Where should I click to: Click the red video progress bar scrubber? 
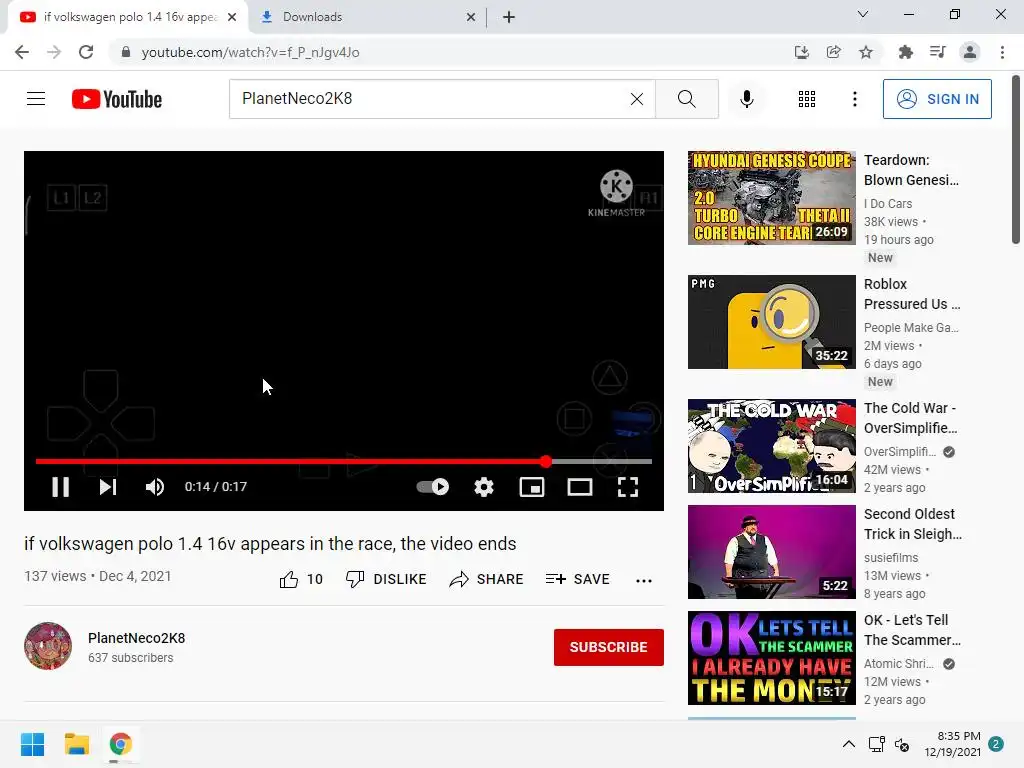[545, 462]
